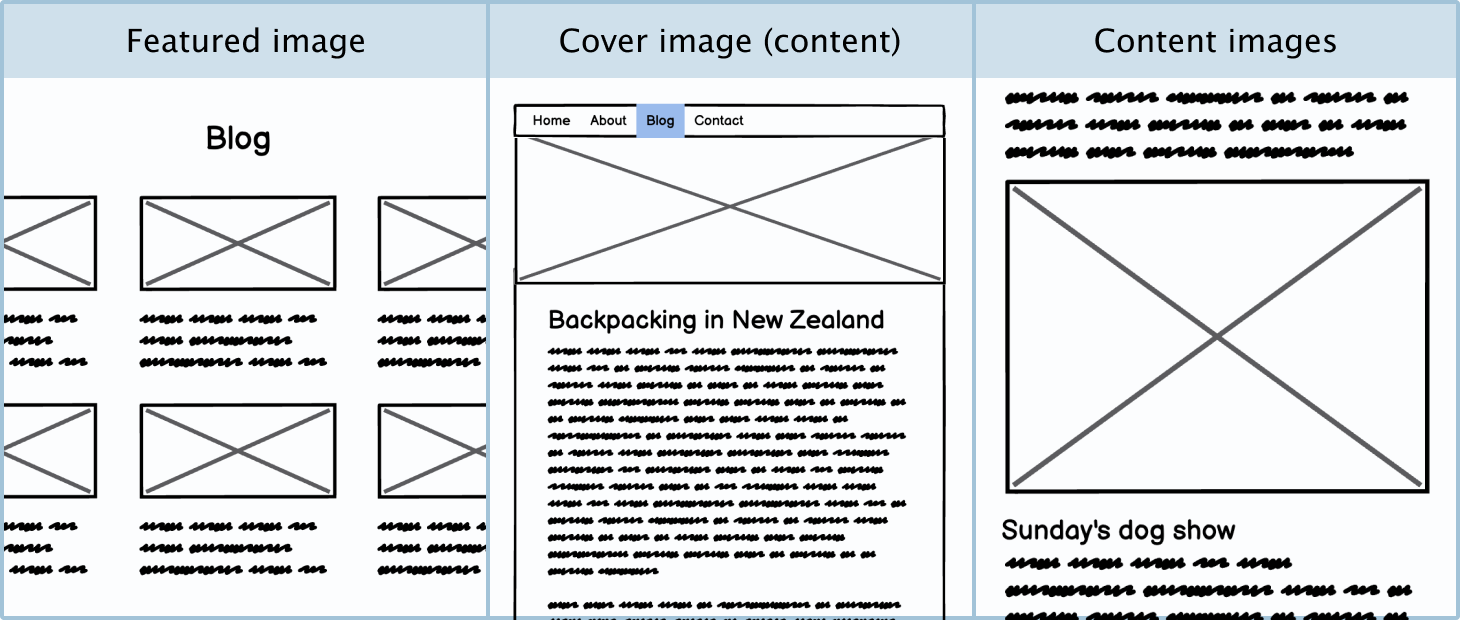Open the About navigation link
This screenshot has height=620, width=1460.
click(608, 121)
